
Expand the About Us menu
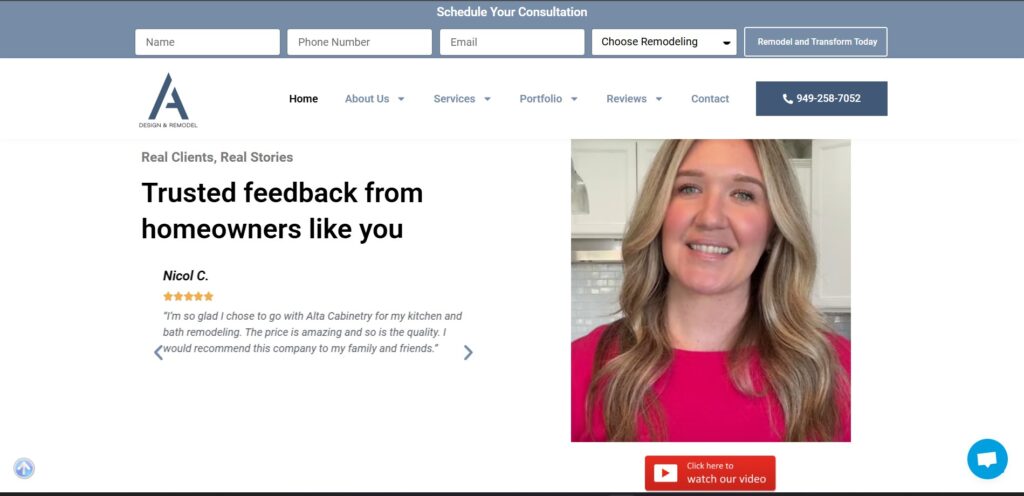pos(374,99)
